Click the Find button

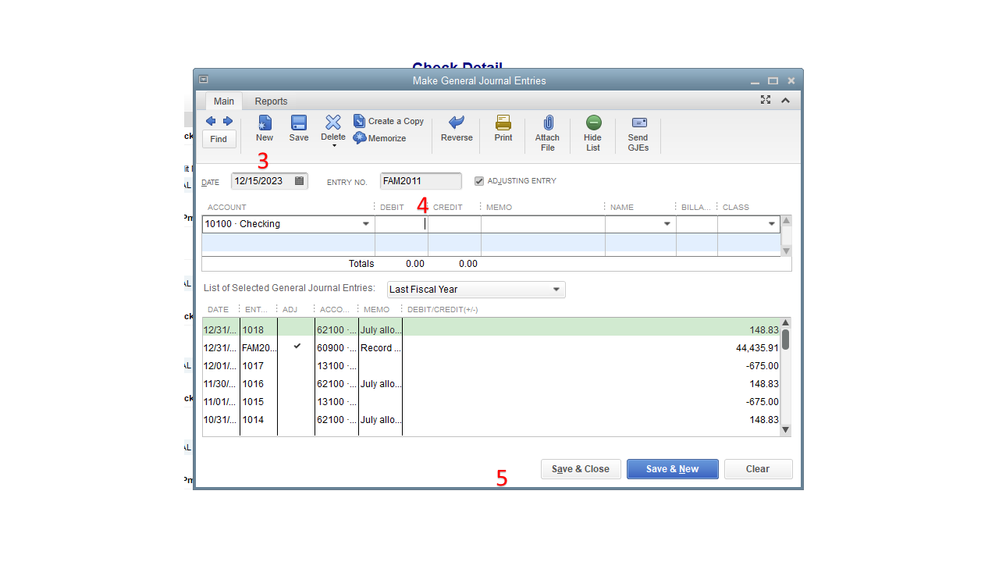tap(219, 139)
